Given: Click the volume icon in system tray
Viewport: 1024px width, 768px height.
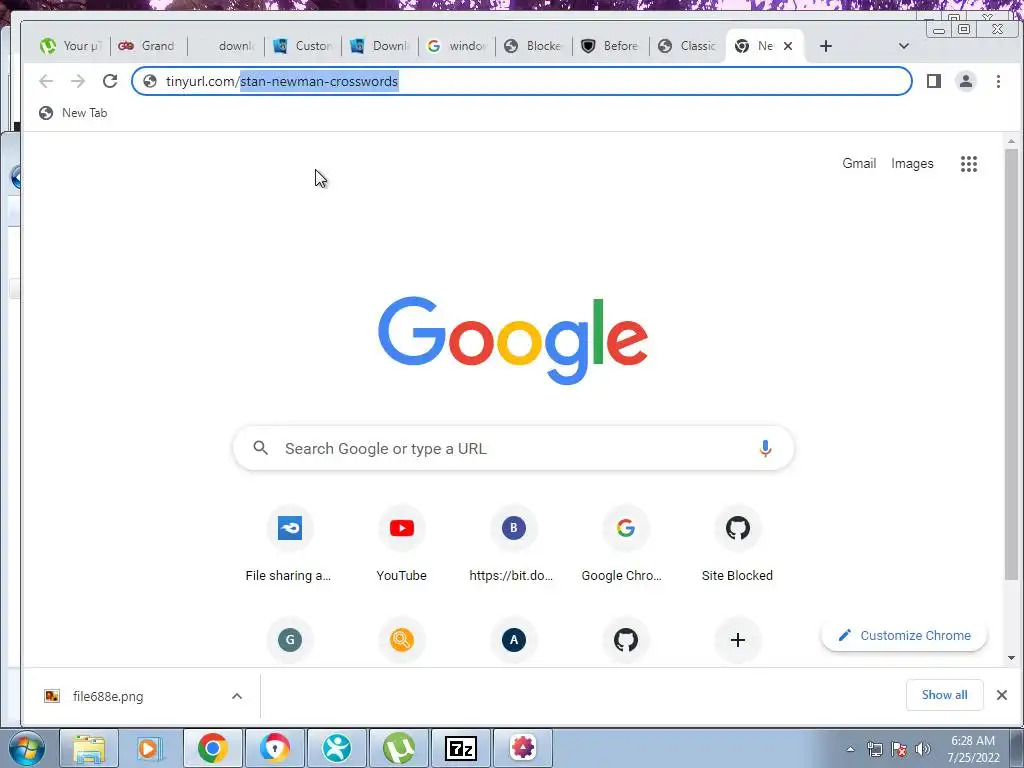Looking at the screenshot, I should [x=923, y=749].
